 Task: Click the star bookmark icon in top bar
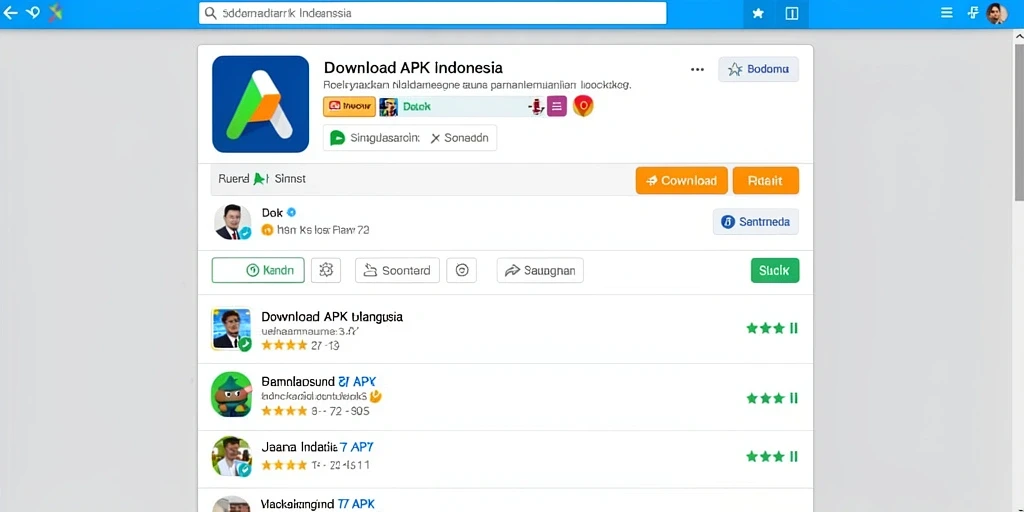tap(758, 14)
